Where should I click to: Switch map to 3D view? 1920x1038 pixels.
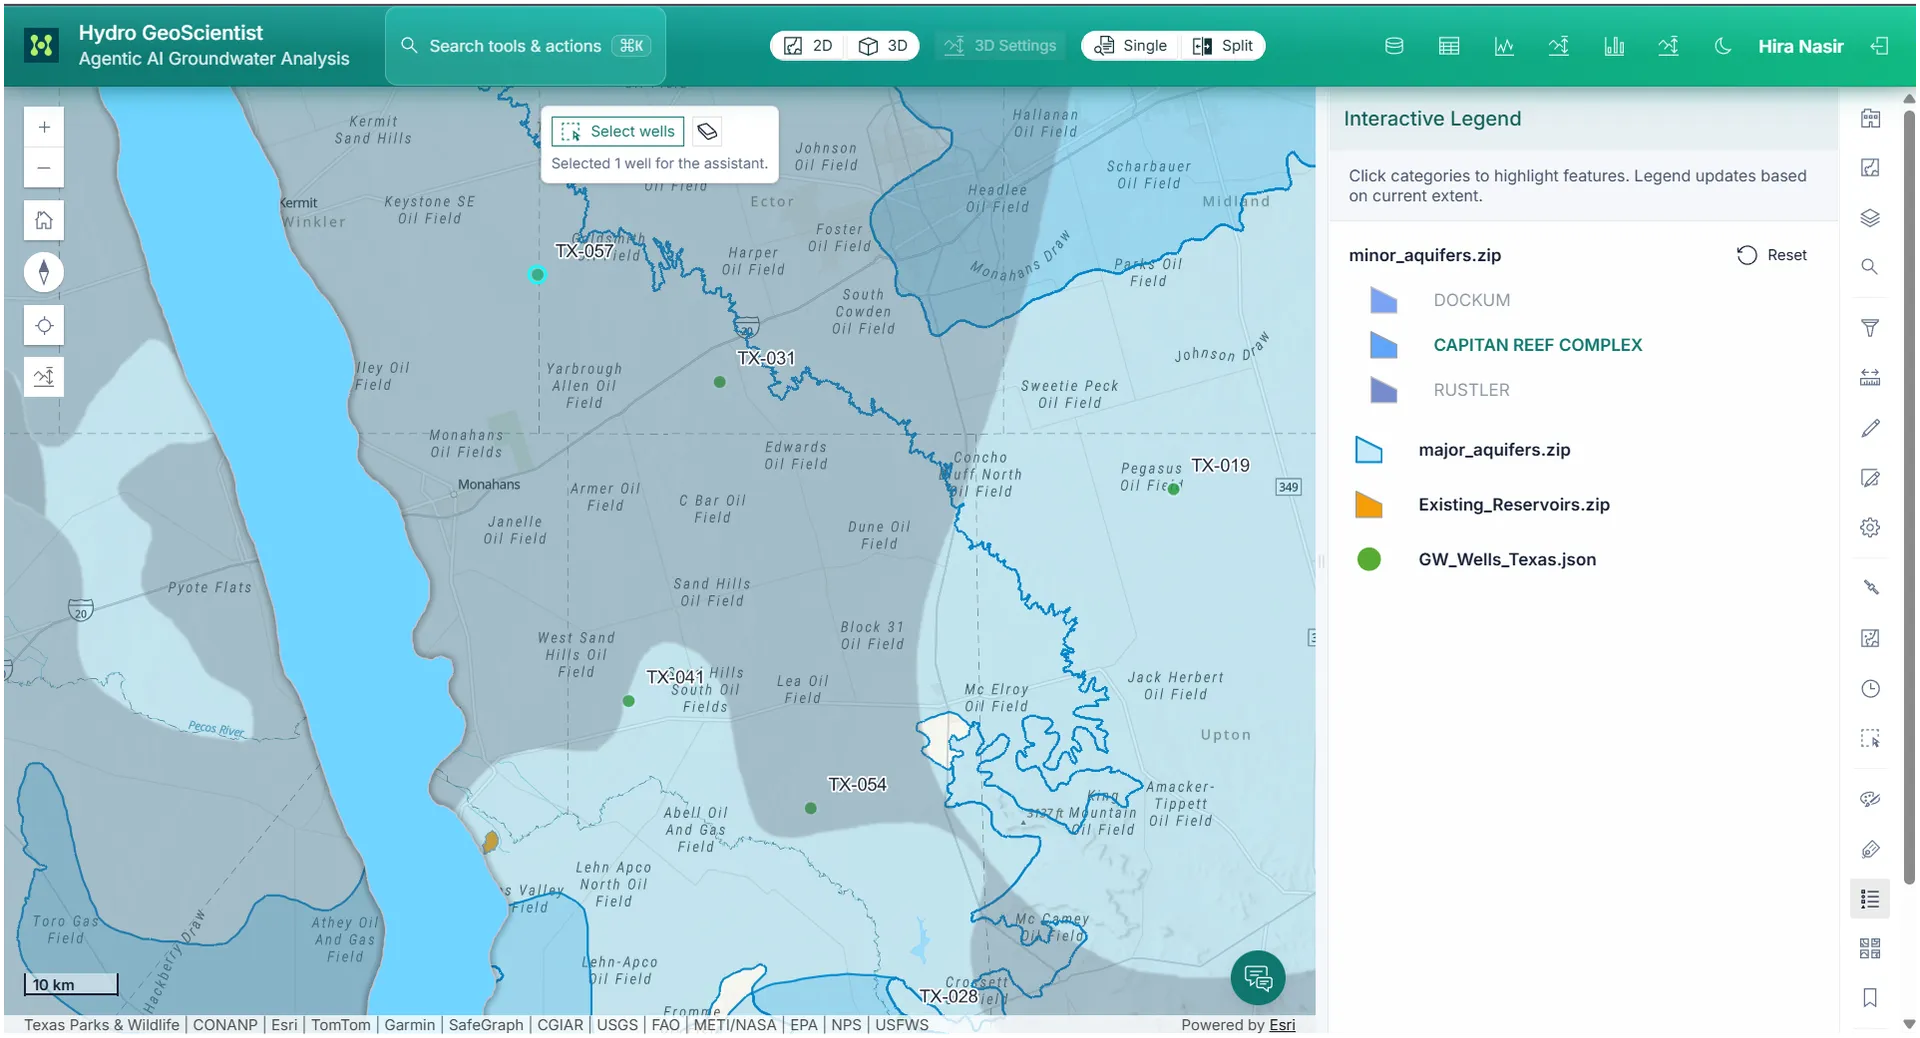pyautogui.click(x=883, y=46)
